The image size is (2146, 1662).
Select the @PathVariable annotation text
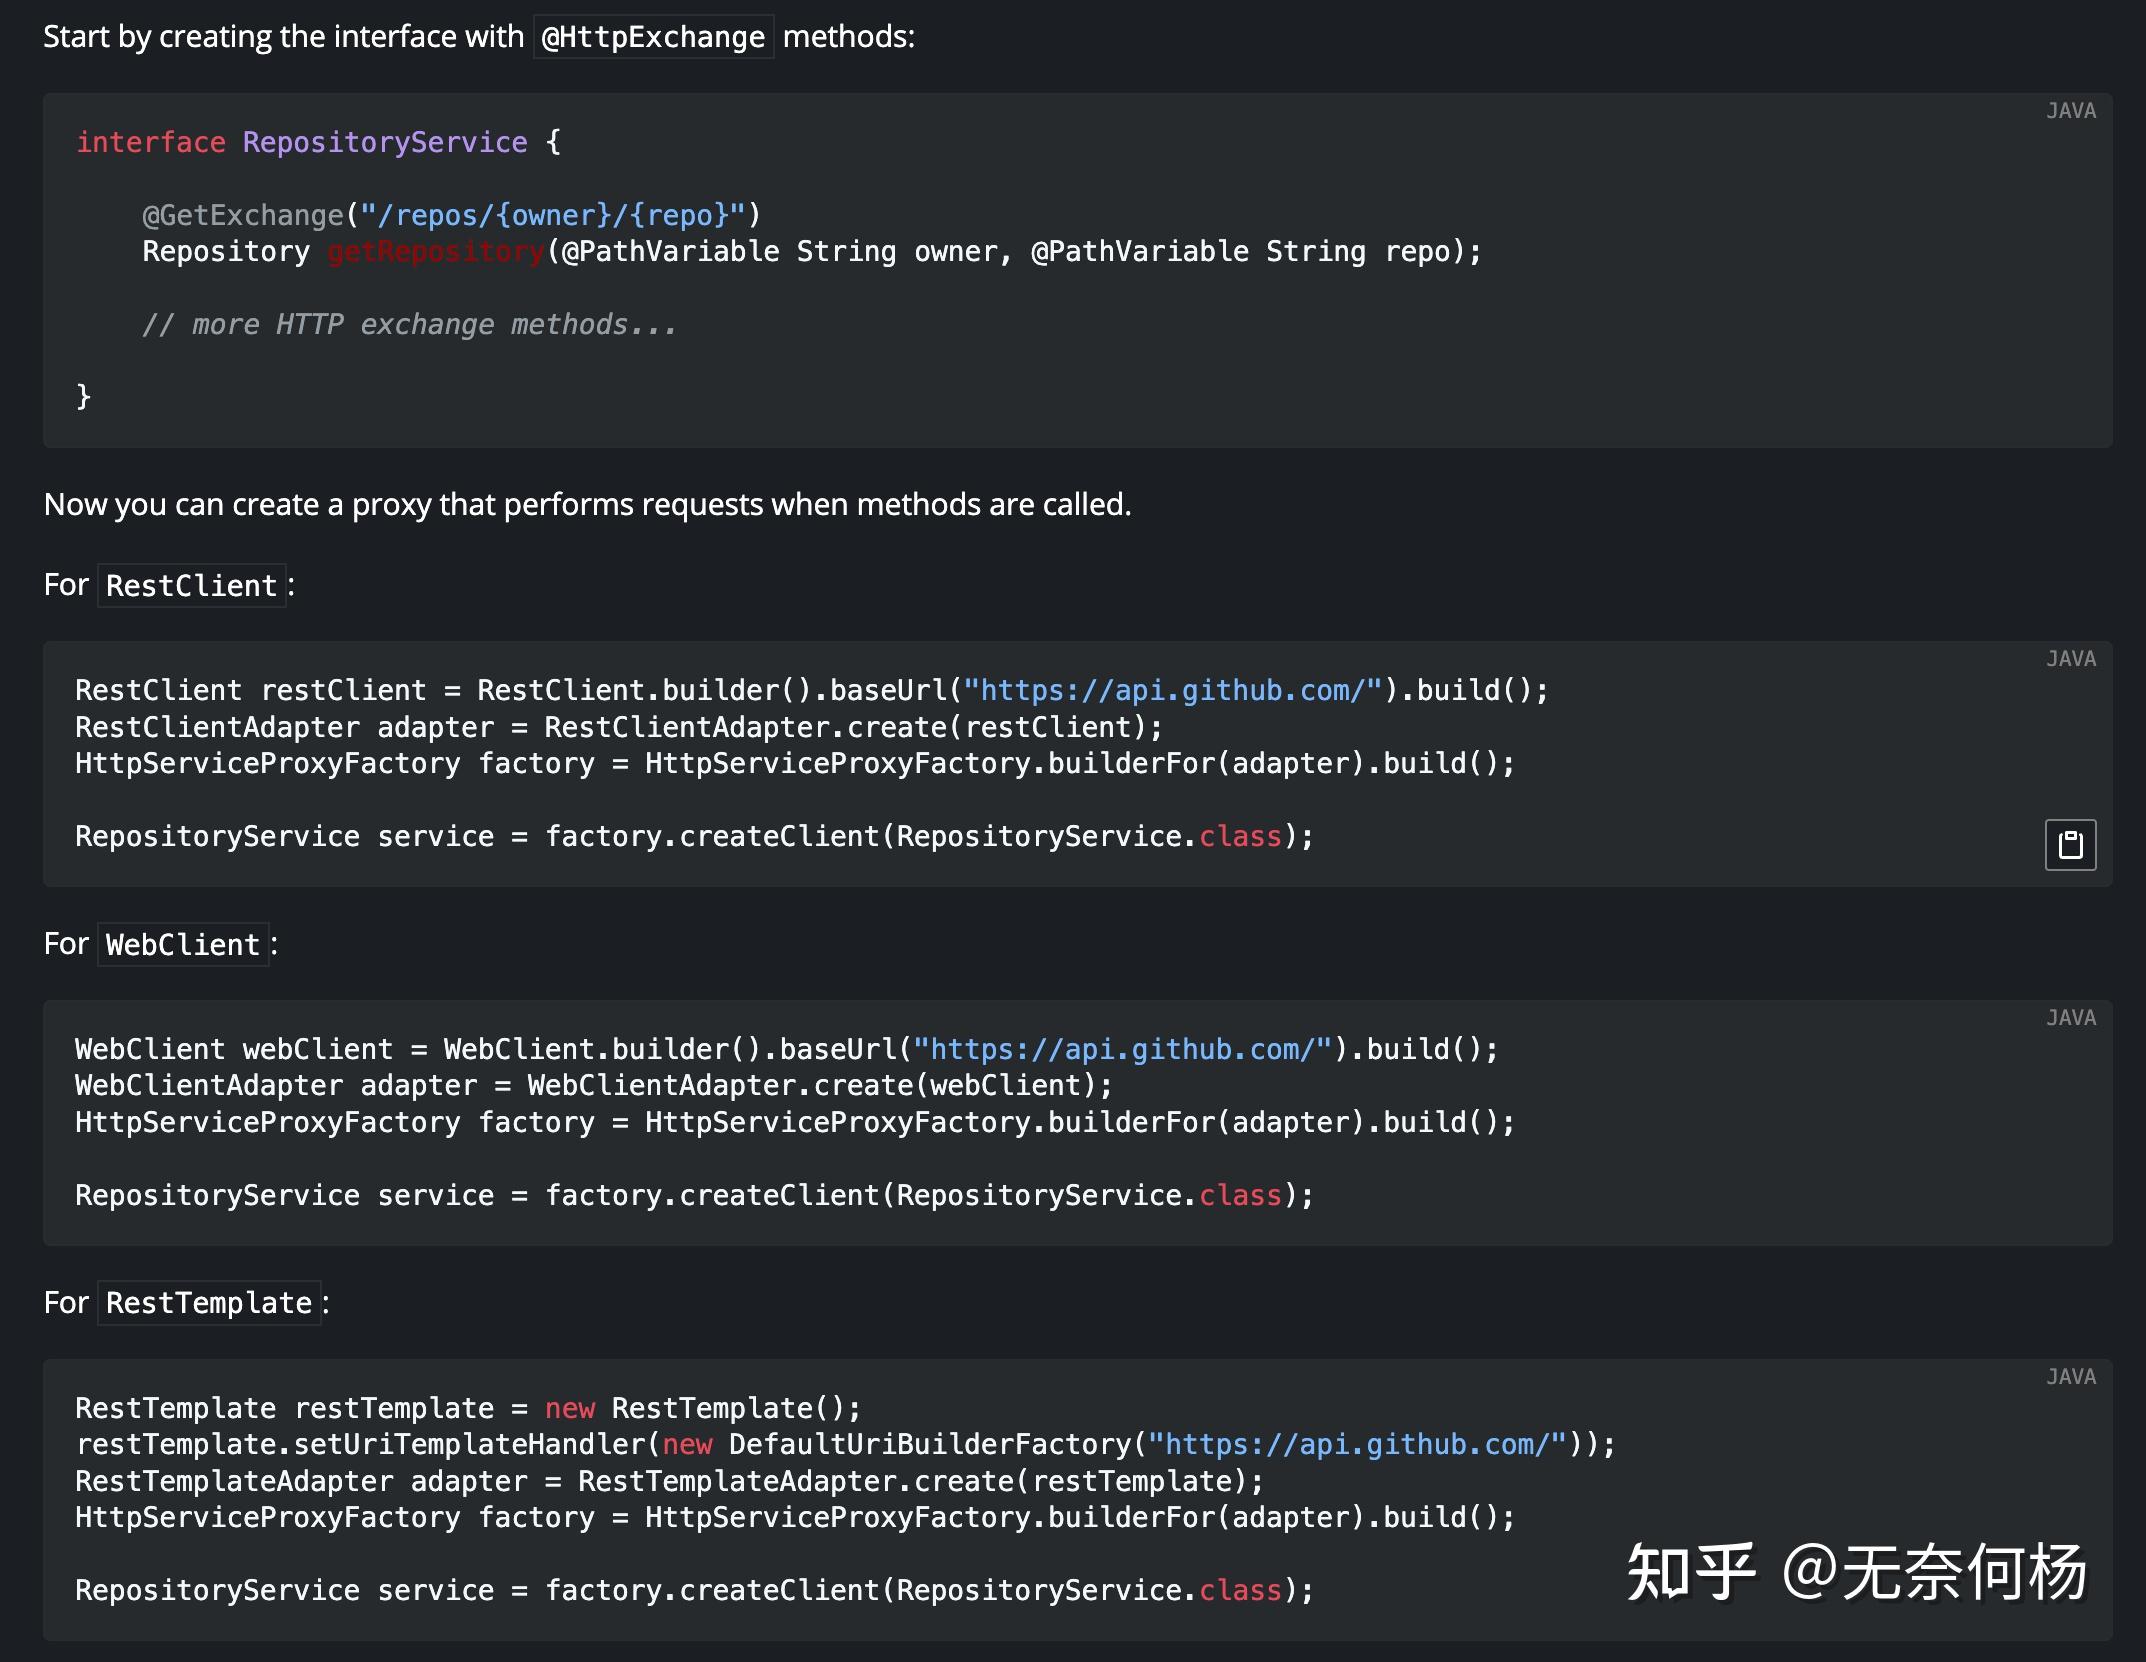(669, 251)
